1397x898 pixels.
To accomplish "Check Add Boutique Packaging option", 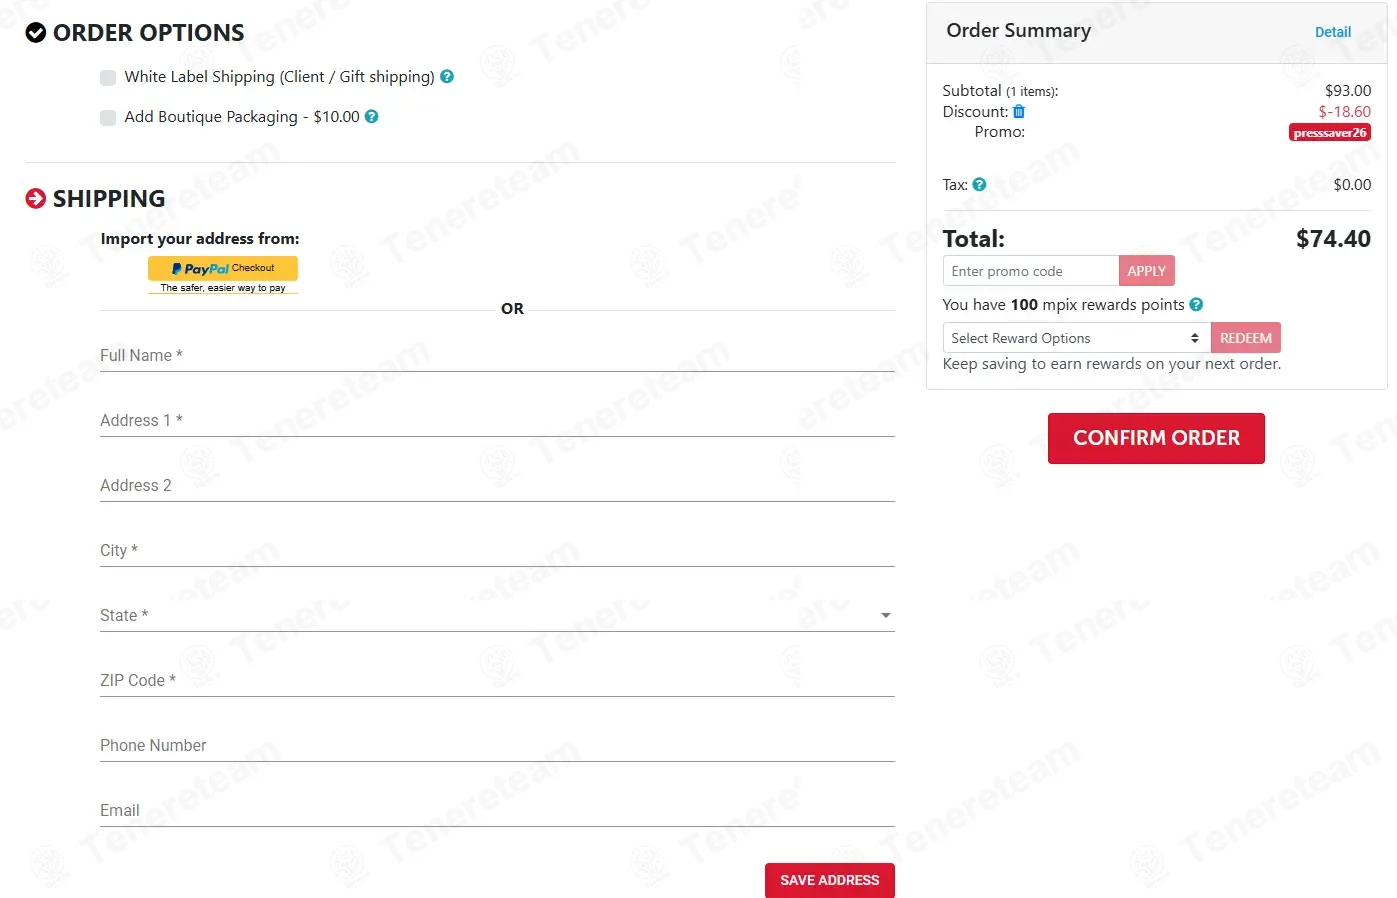I will click(108, 117).
